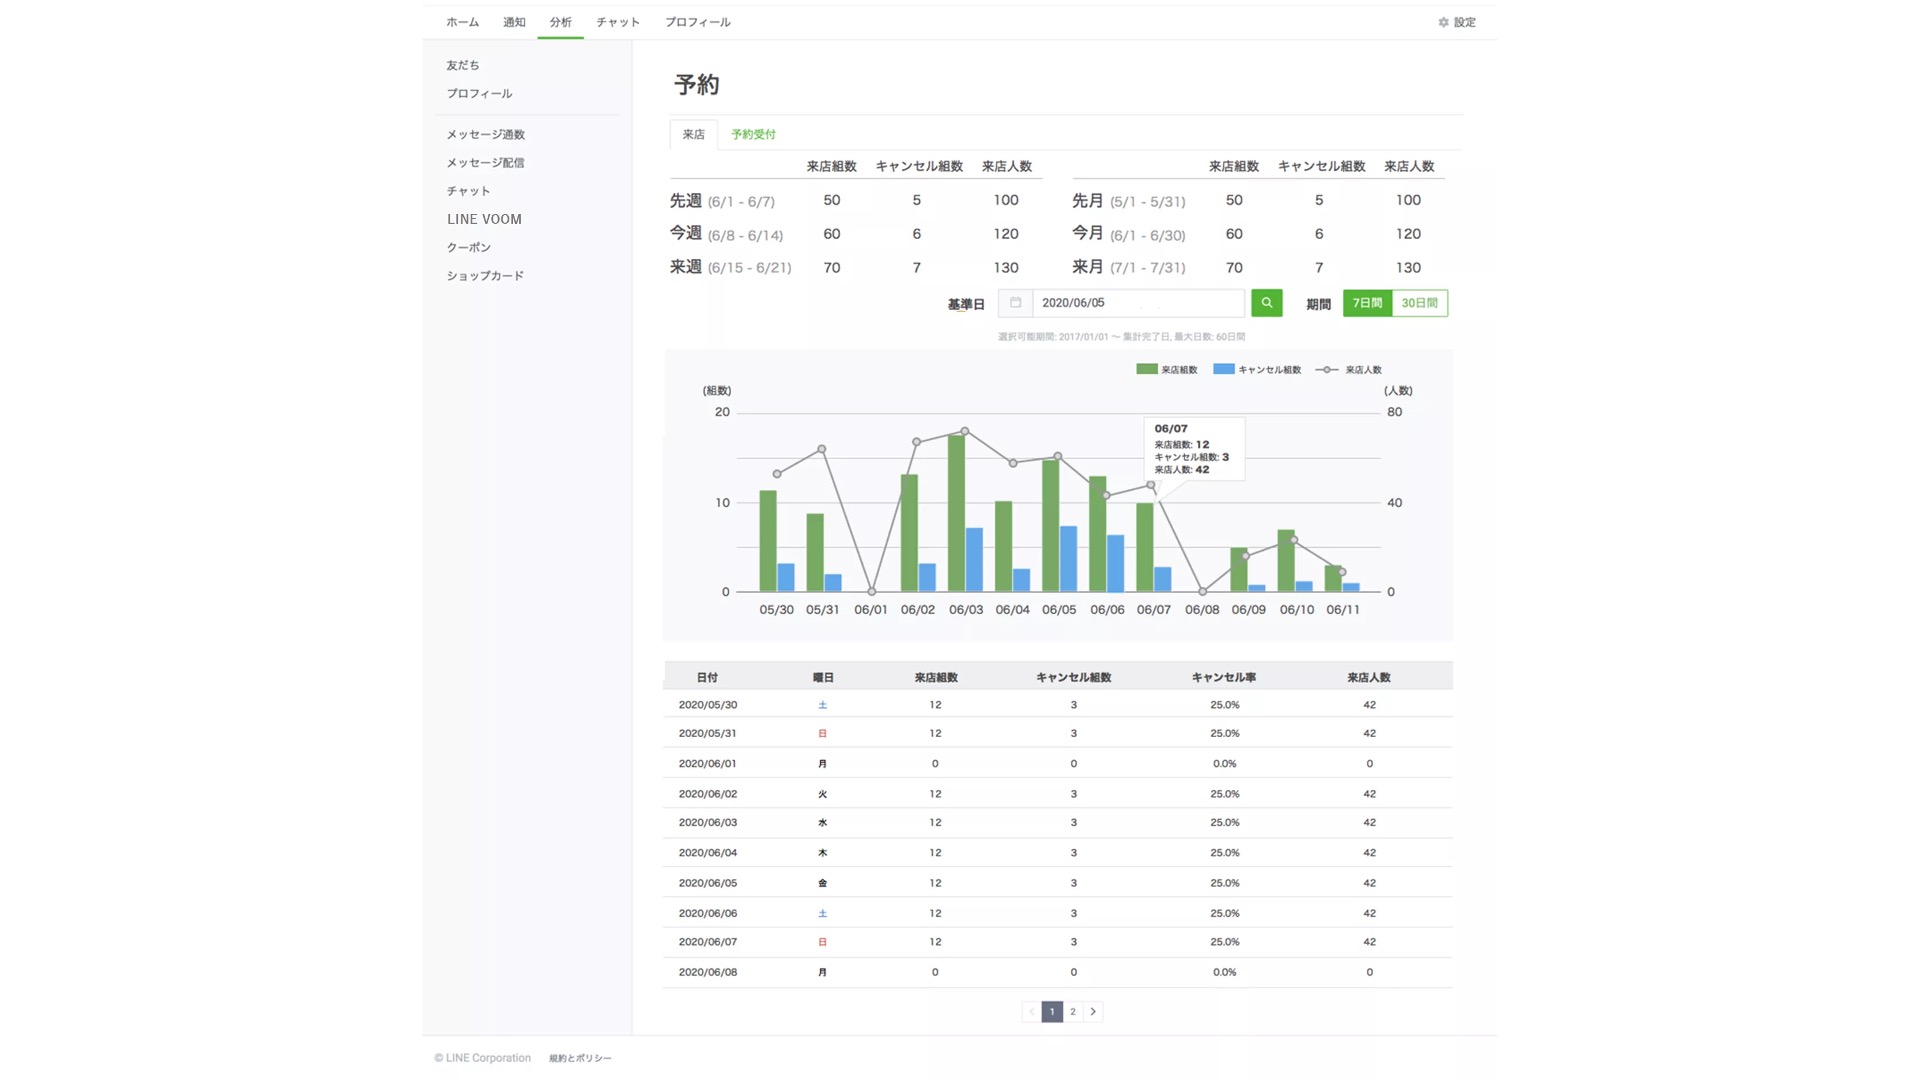Screen dimensions: 1920x1080
Task: Open the チャット top menu
Action: [617, 22]
